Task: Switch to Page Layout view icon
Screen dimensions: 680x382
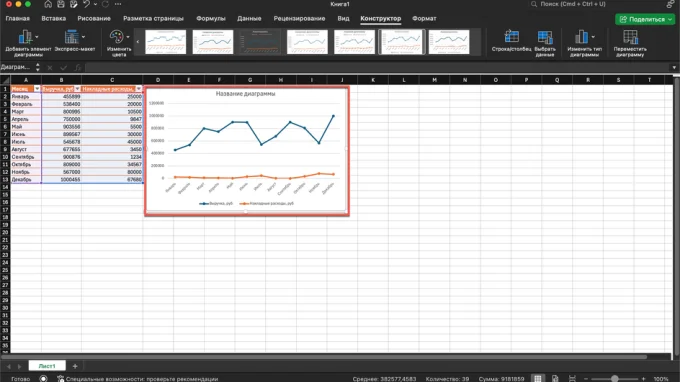Action: (x=555, y=379)
